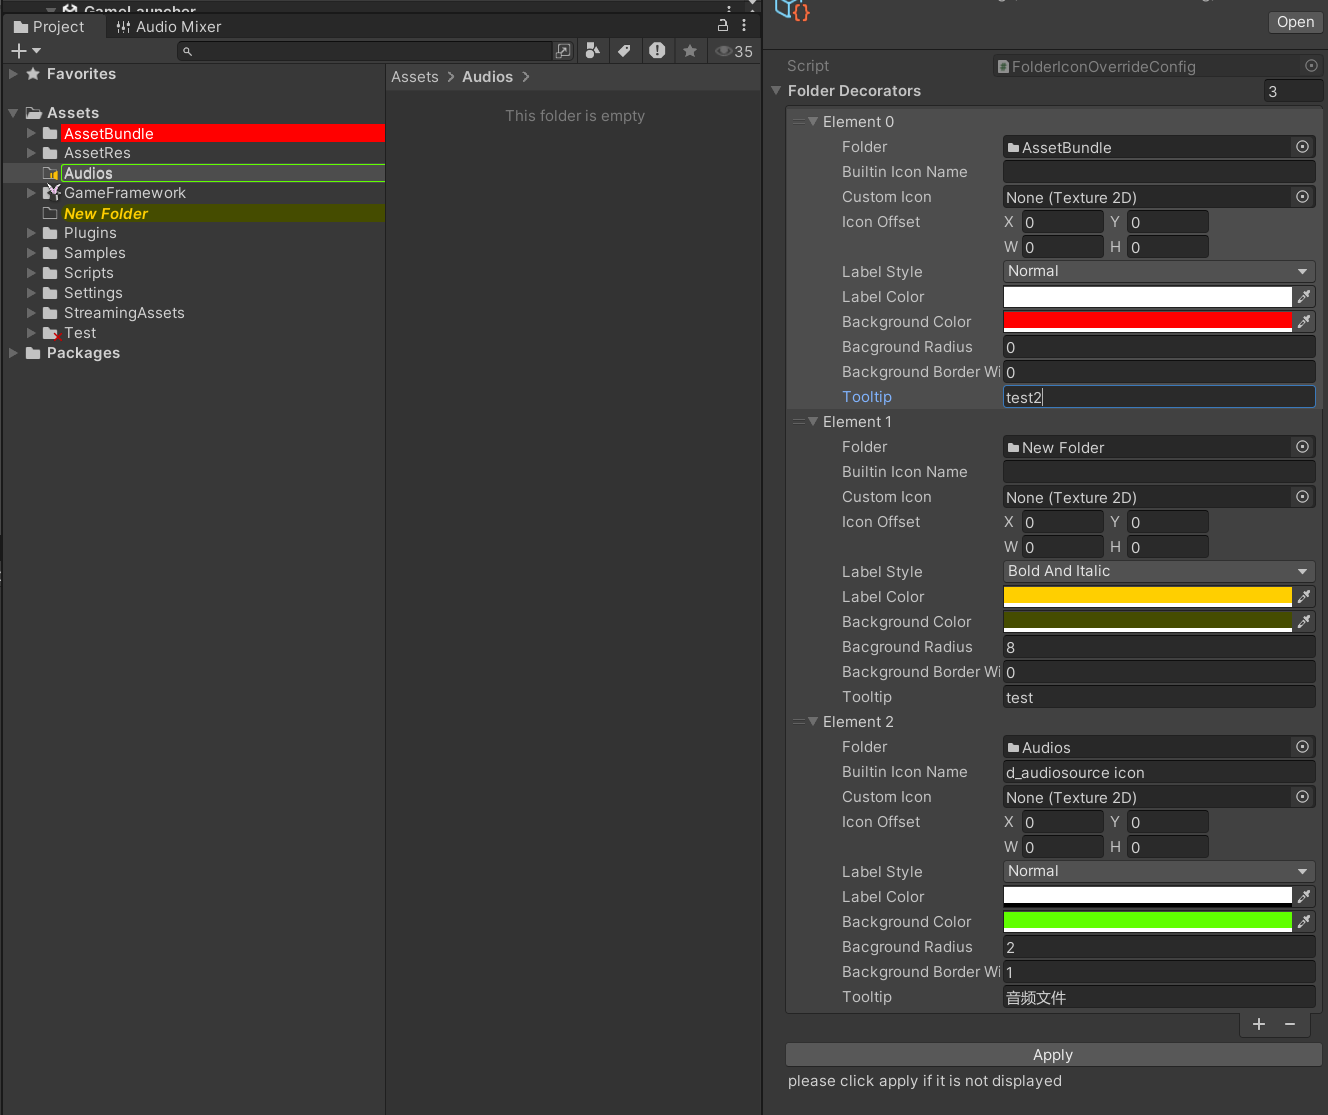
Task: Toggle the favorites star save search icon
Action: (690, 51)
